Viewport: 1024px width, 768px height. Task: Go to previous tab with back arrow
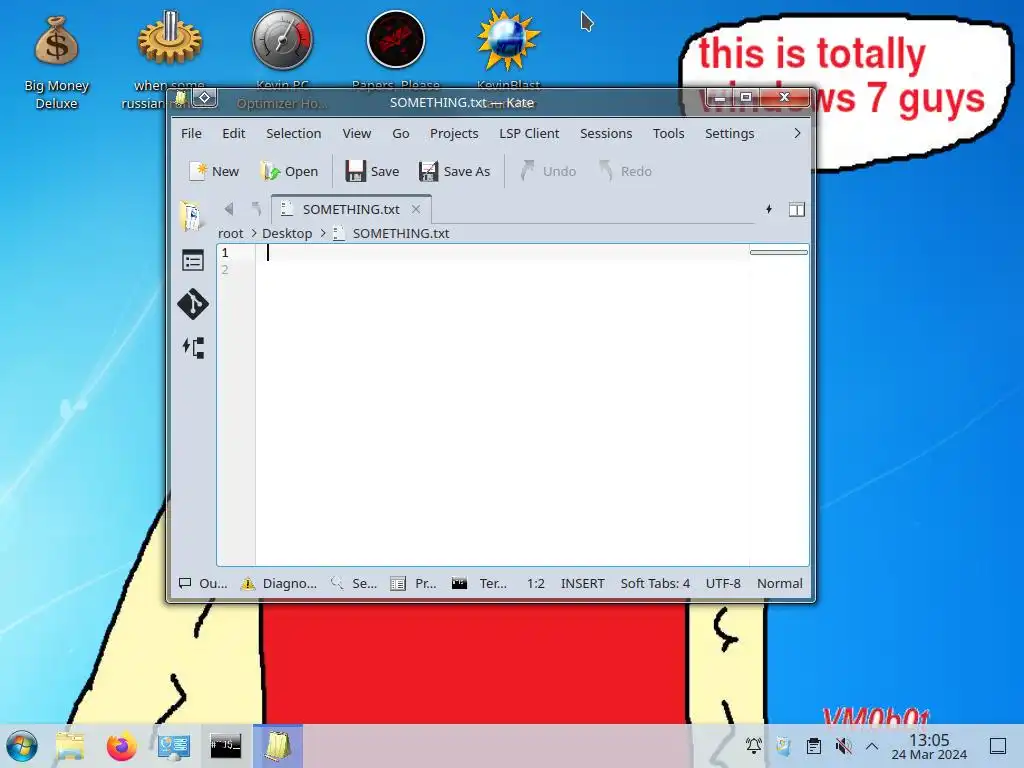click(x=229, y=209)
